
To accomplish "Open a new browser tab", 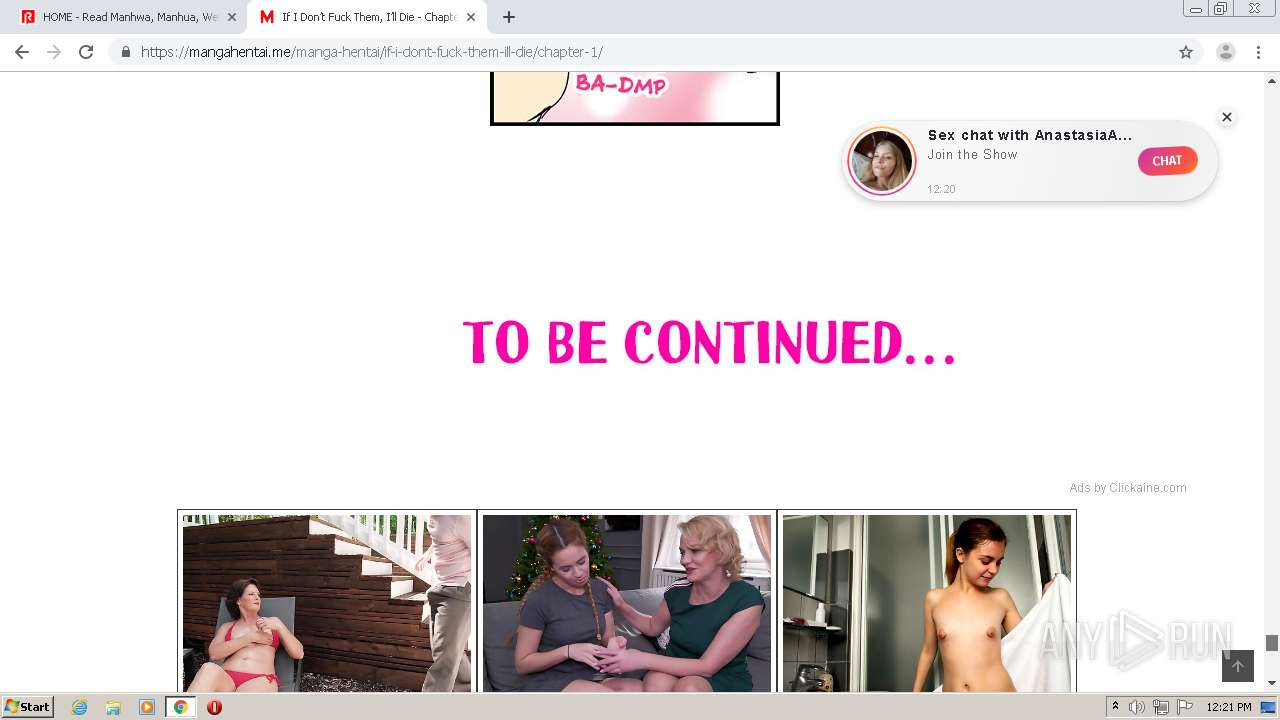I will 509,17.
